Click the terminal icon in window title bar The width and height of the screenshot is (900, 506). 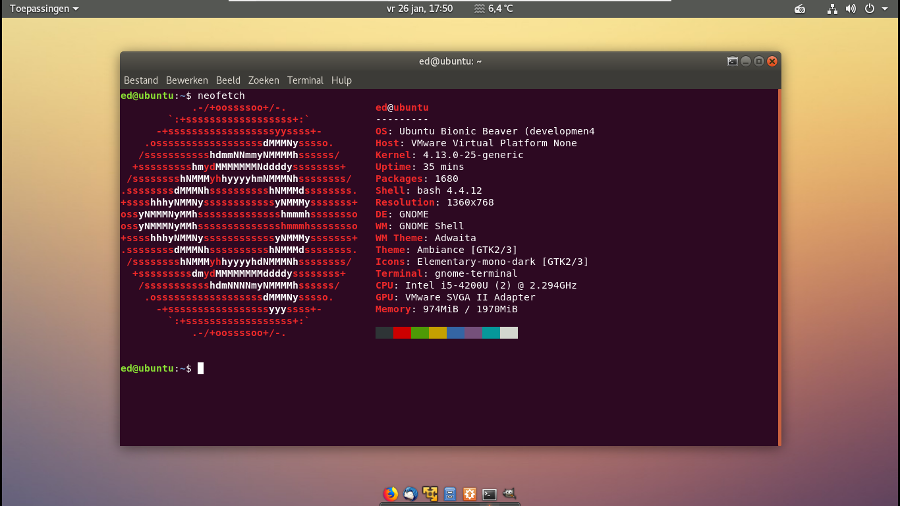click(x=732, y=61)
